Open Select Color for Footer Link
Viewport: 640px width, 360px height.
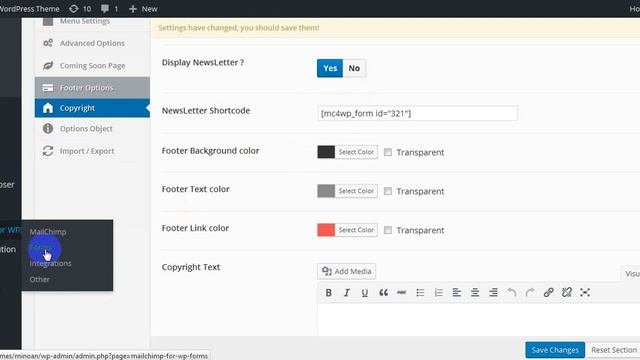coord(356,230)
